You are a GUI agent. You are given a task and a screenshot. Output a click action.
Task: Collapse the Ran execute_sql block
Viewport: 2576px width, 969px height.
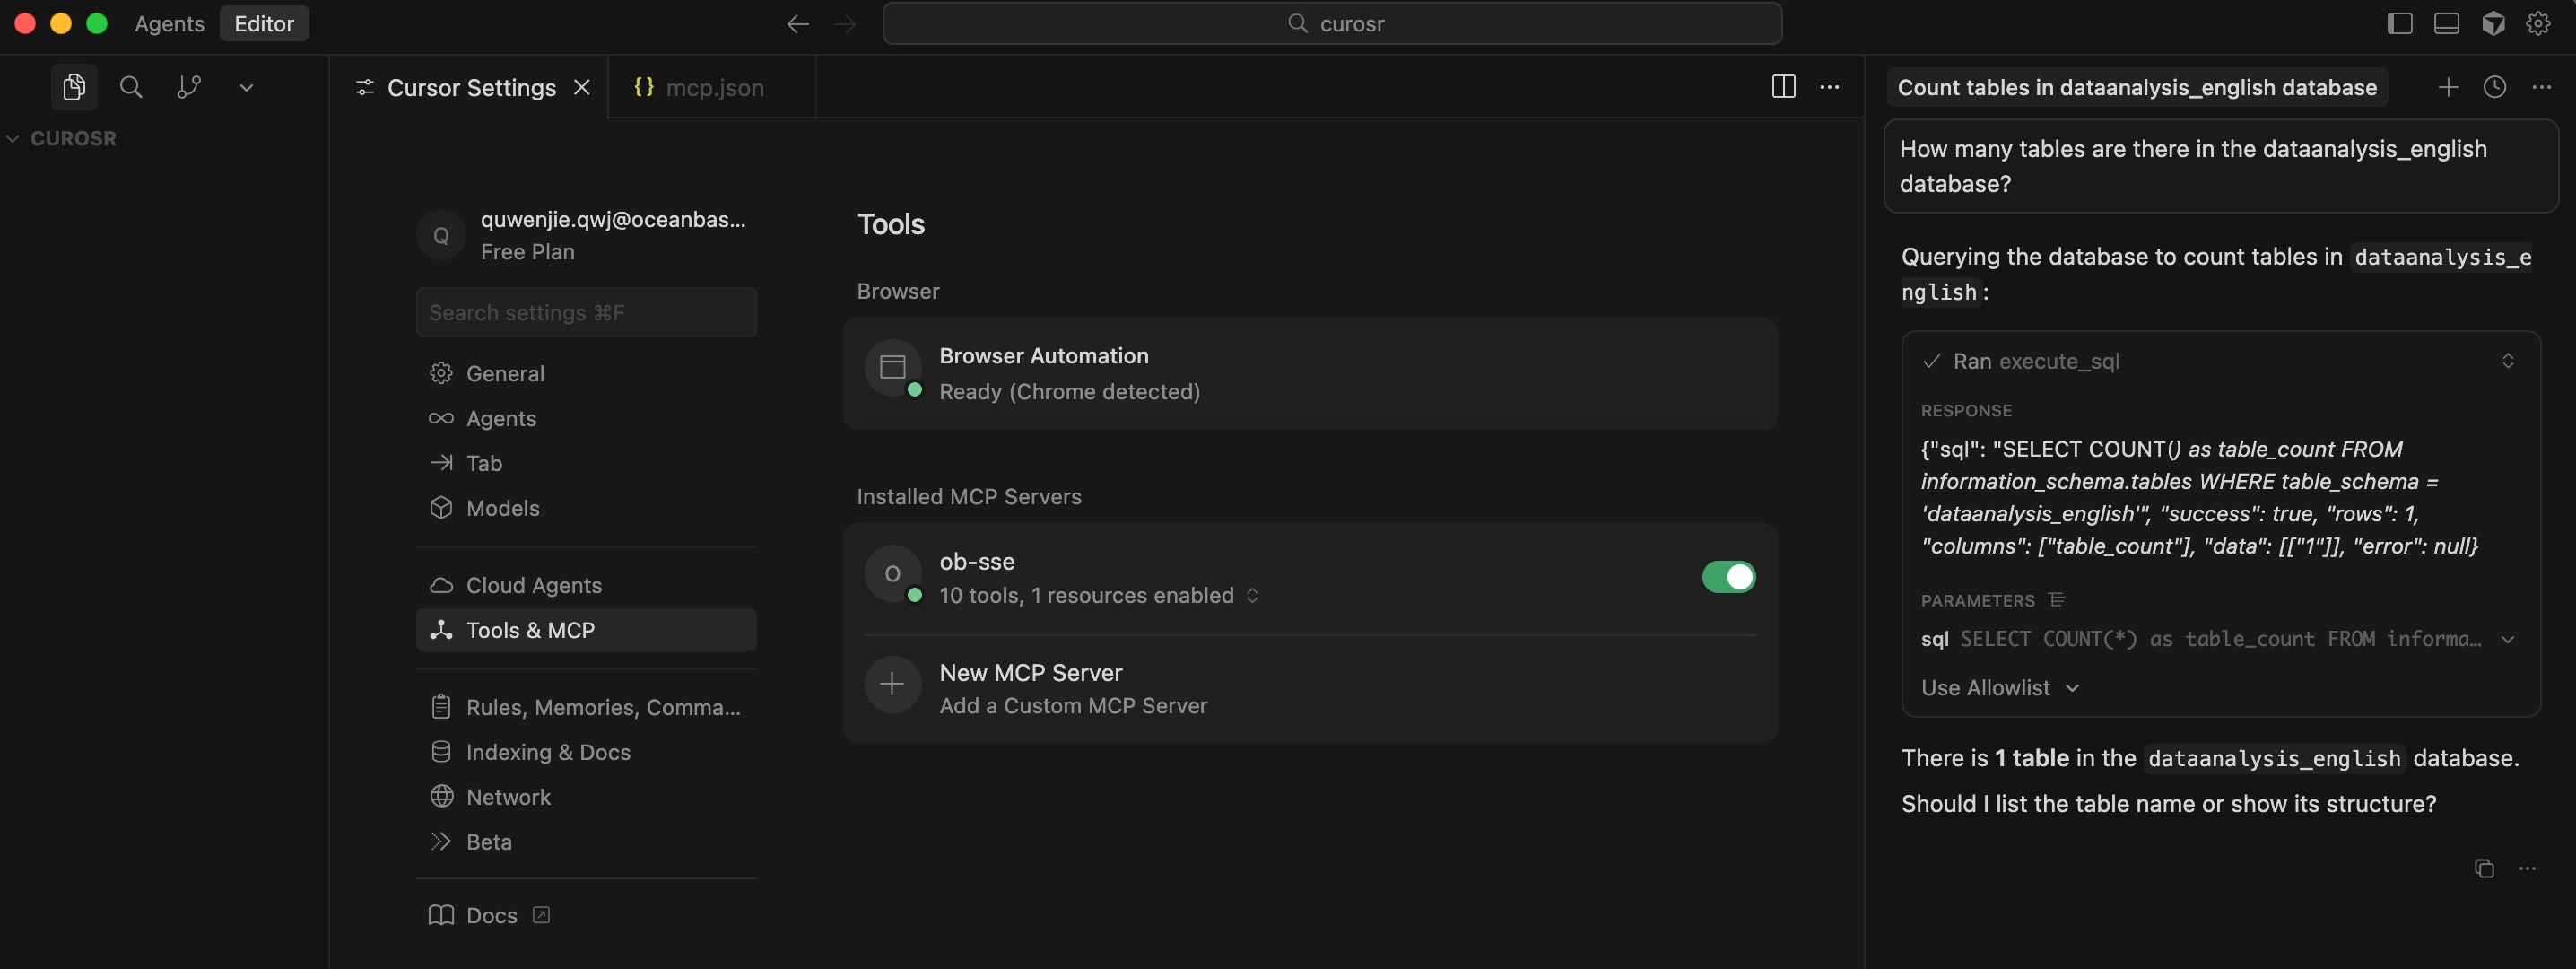[x=2507, y=361]
